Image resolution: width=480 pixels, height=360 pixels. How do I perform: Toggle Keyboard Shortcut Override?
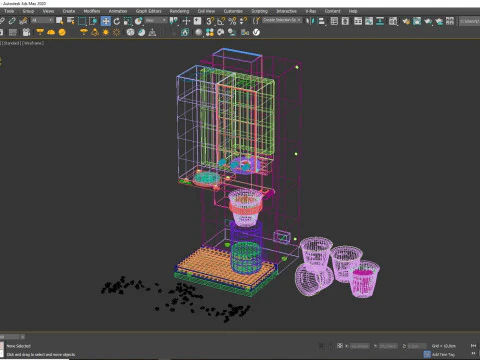[197, 21]
